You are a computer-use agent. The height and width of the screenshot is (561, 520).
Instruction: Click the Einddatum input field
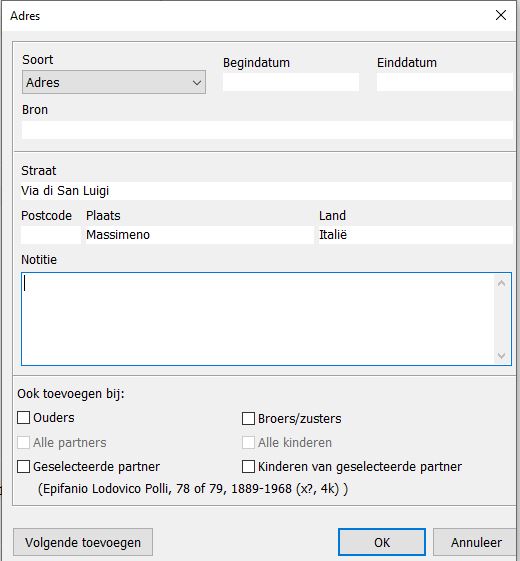tap(444, 82)
